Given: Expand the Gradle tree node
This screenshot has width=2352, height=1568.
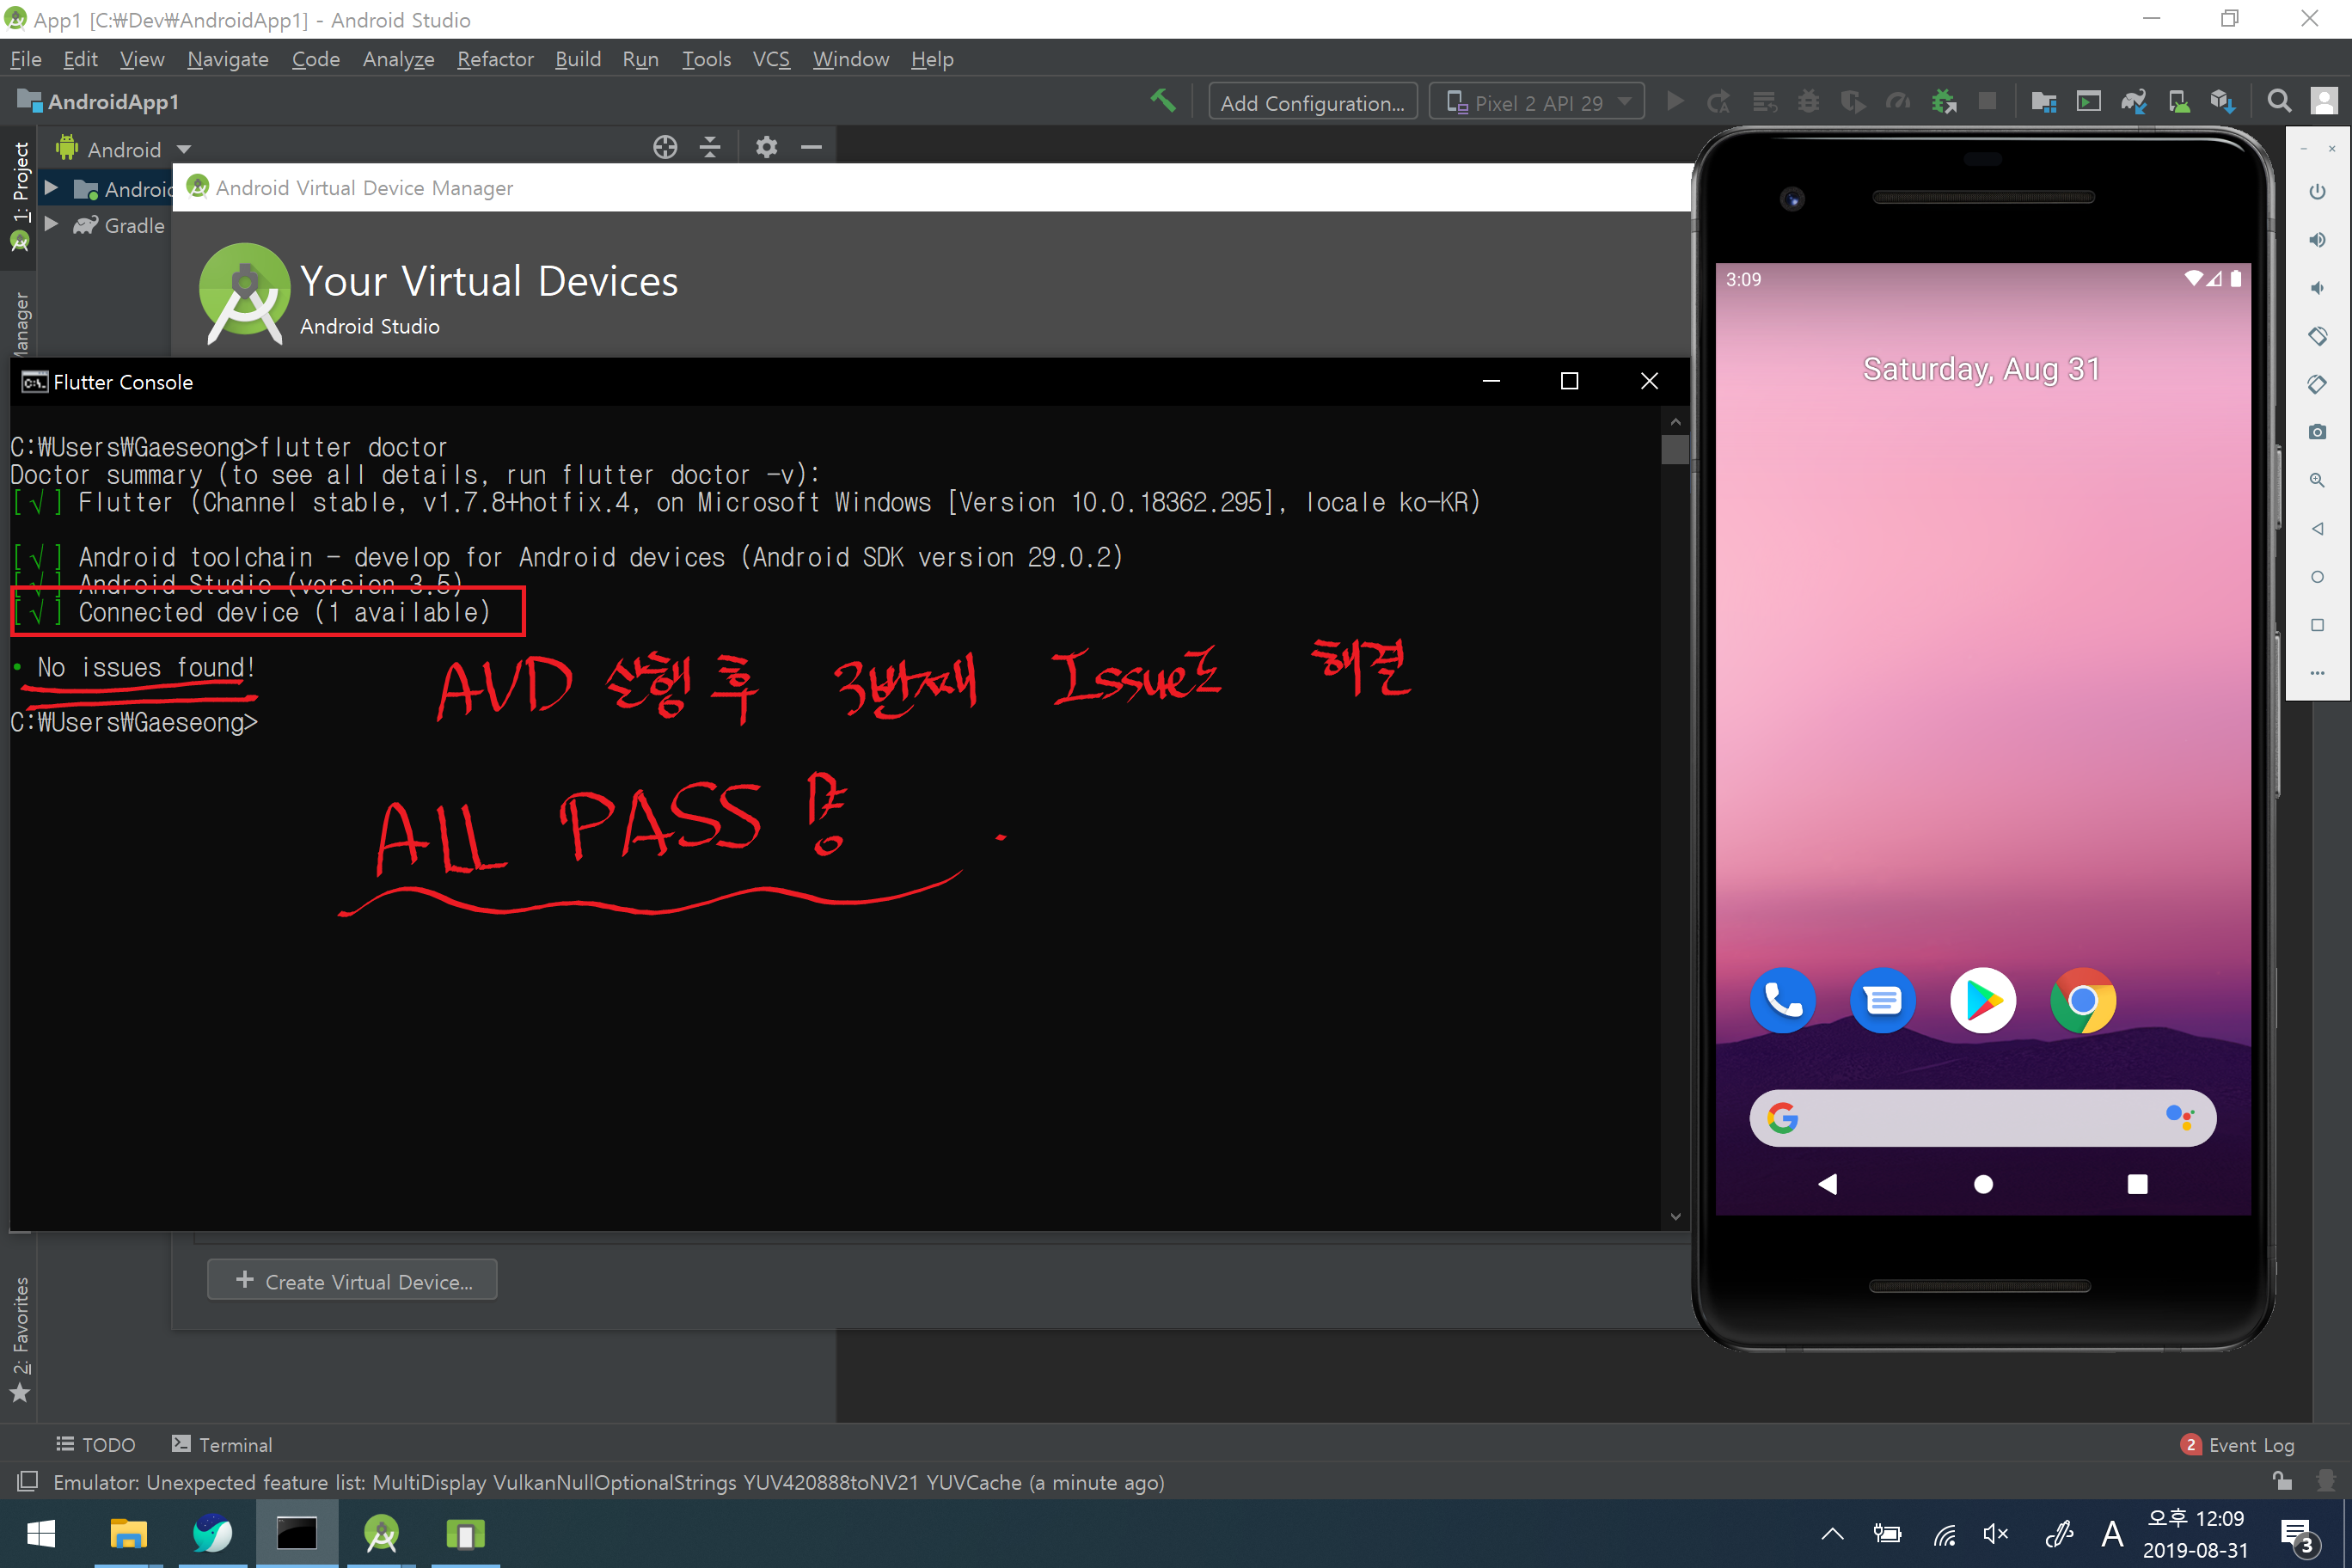Looking at the screenshot, I should 51,225.
